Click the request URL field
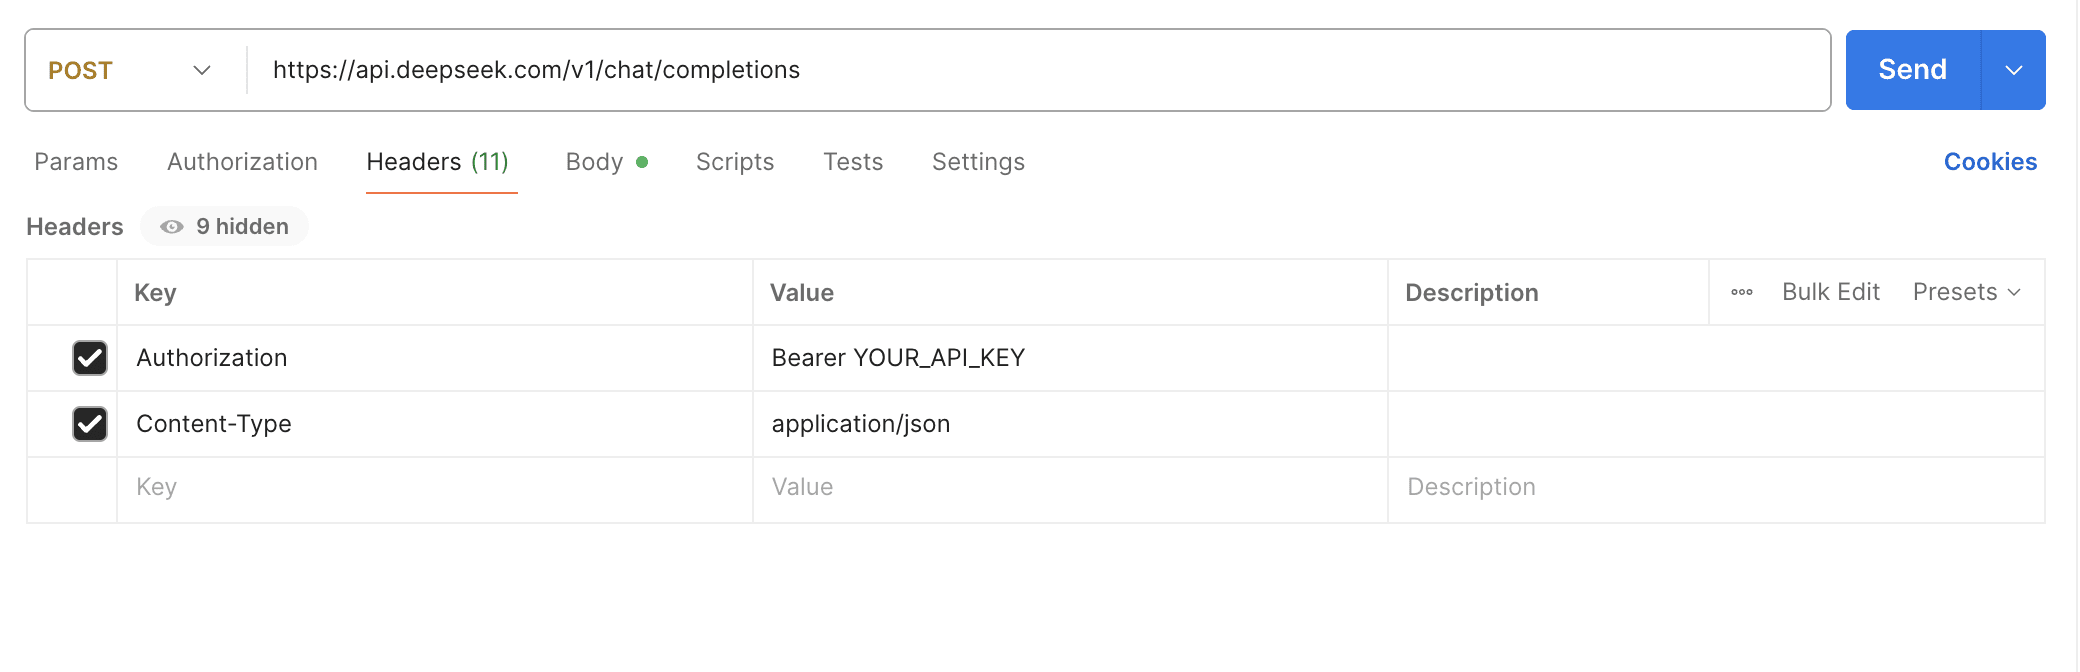The width and height of the screenshot is (2080, 672). (1000, 70)
